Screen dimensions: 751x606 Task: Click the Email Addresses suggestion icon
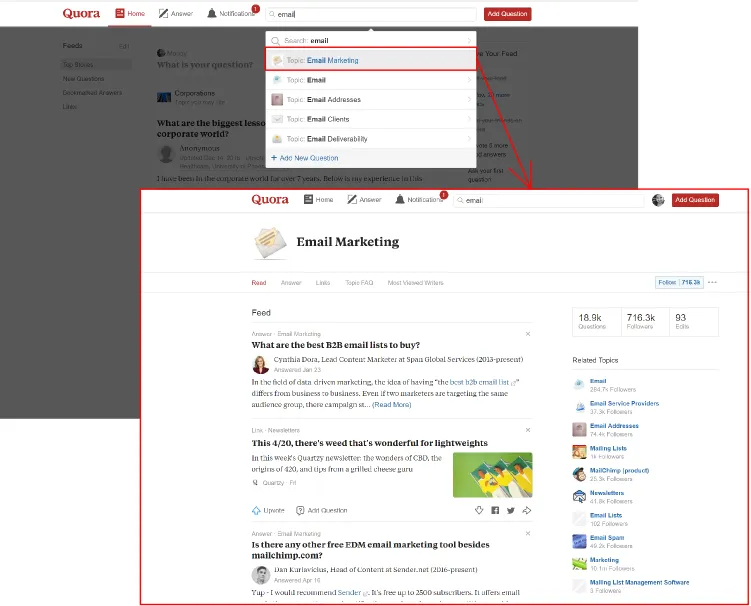(277, 100)
